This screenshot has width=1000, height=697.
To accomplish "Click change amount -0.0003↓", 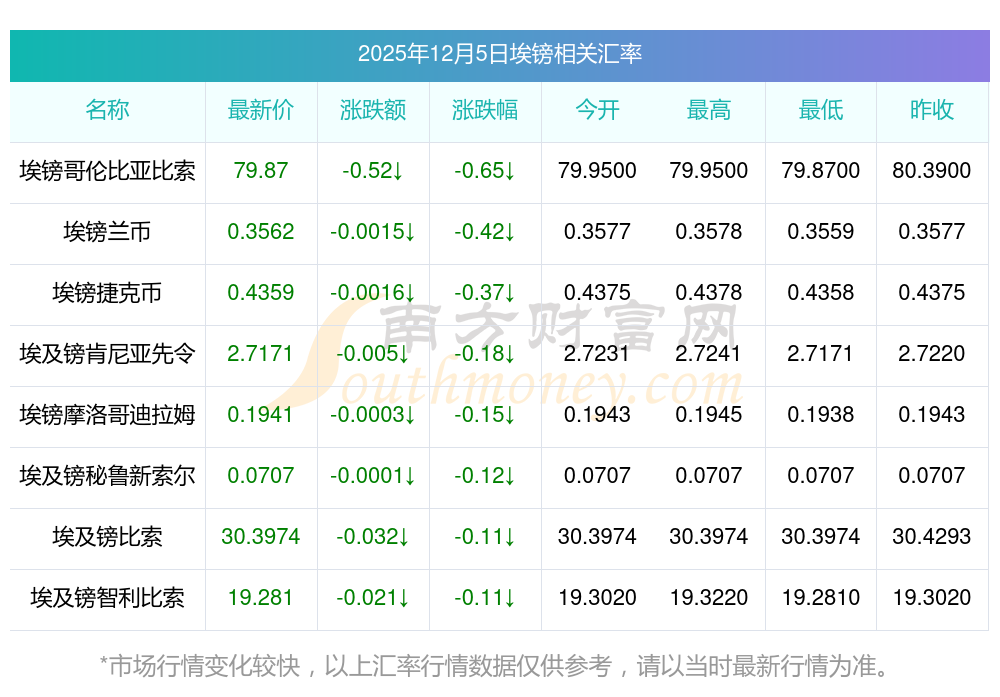I will (373, 415).
